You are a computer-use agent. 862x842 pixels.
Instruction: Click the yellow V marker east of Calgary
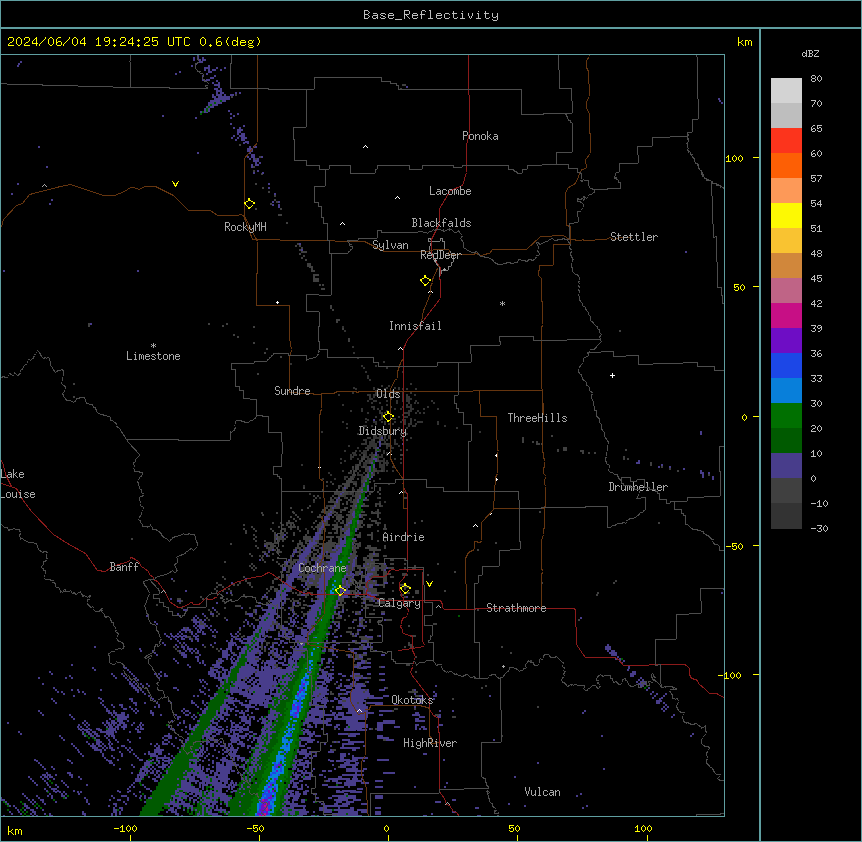(x=429, y=584)
